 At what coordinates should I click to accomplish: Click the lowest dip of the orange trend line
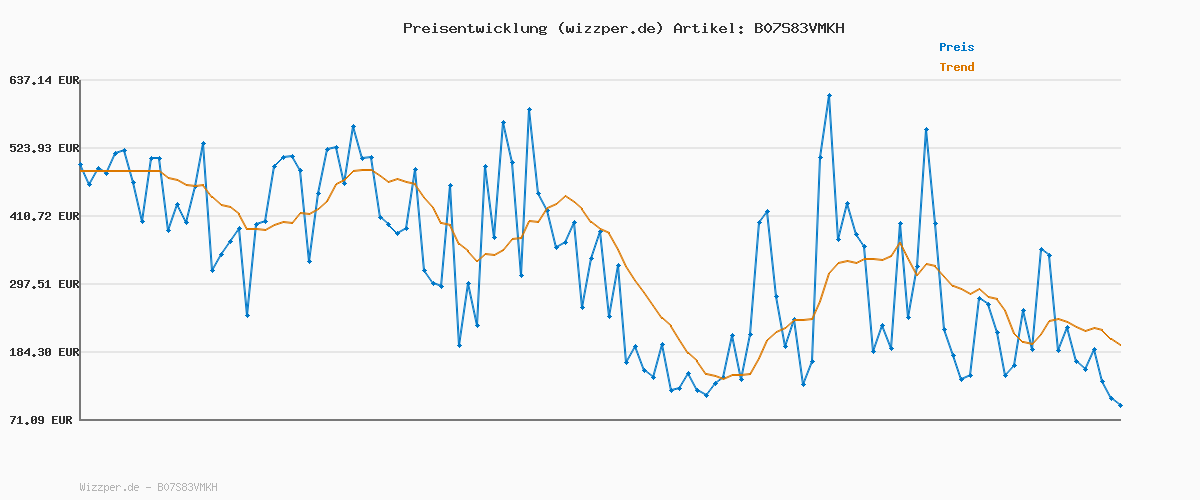723,378
